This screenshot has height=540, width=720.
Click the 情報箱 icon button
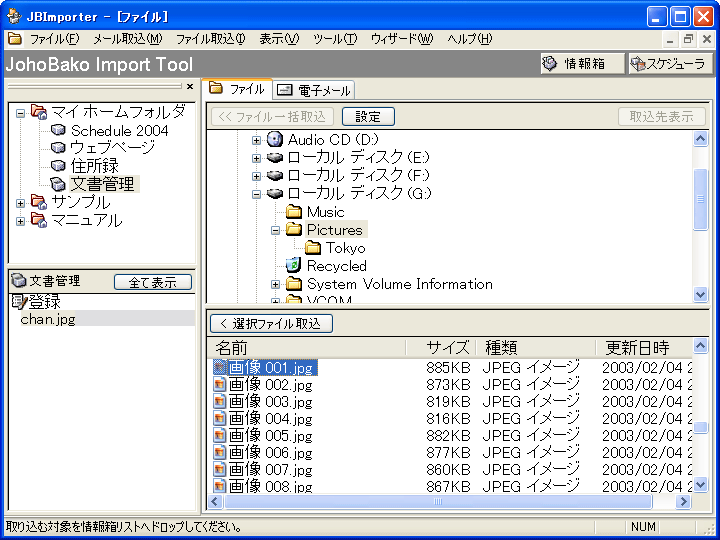click(582, 64)
